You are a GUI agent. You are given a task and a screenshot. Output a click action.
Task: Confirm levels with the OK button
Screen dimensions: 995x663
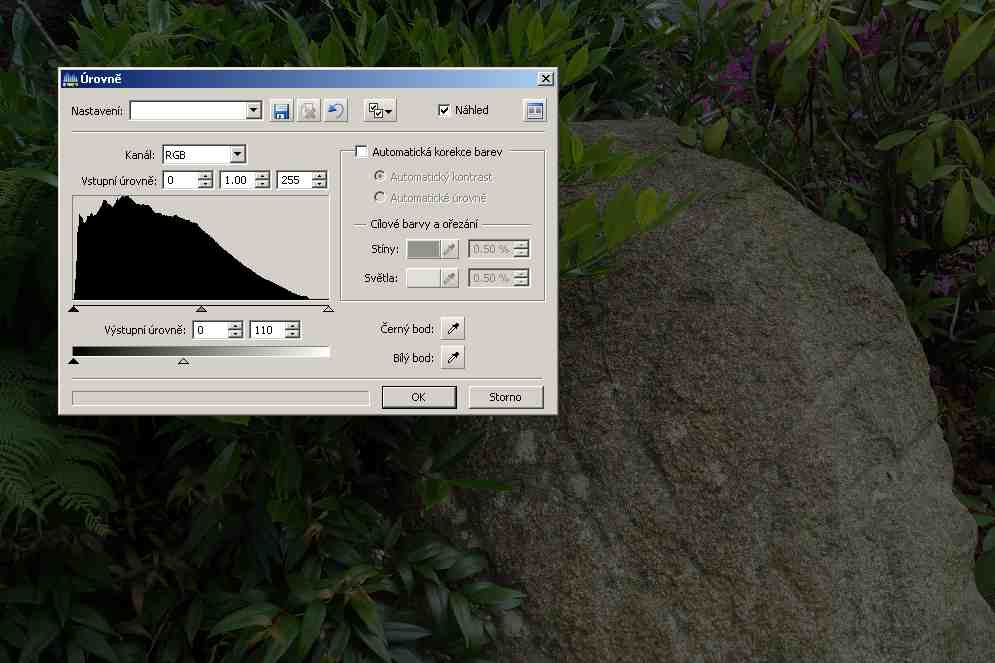pos(418,397)
